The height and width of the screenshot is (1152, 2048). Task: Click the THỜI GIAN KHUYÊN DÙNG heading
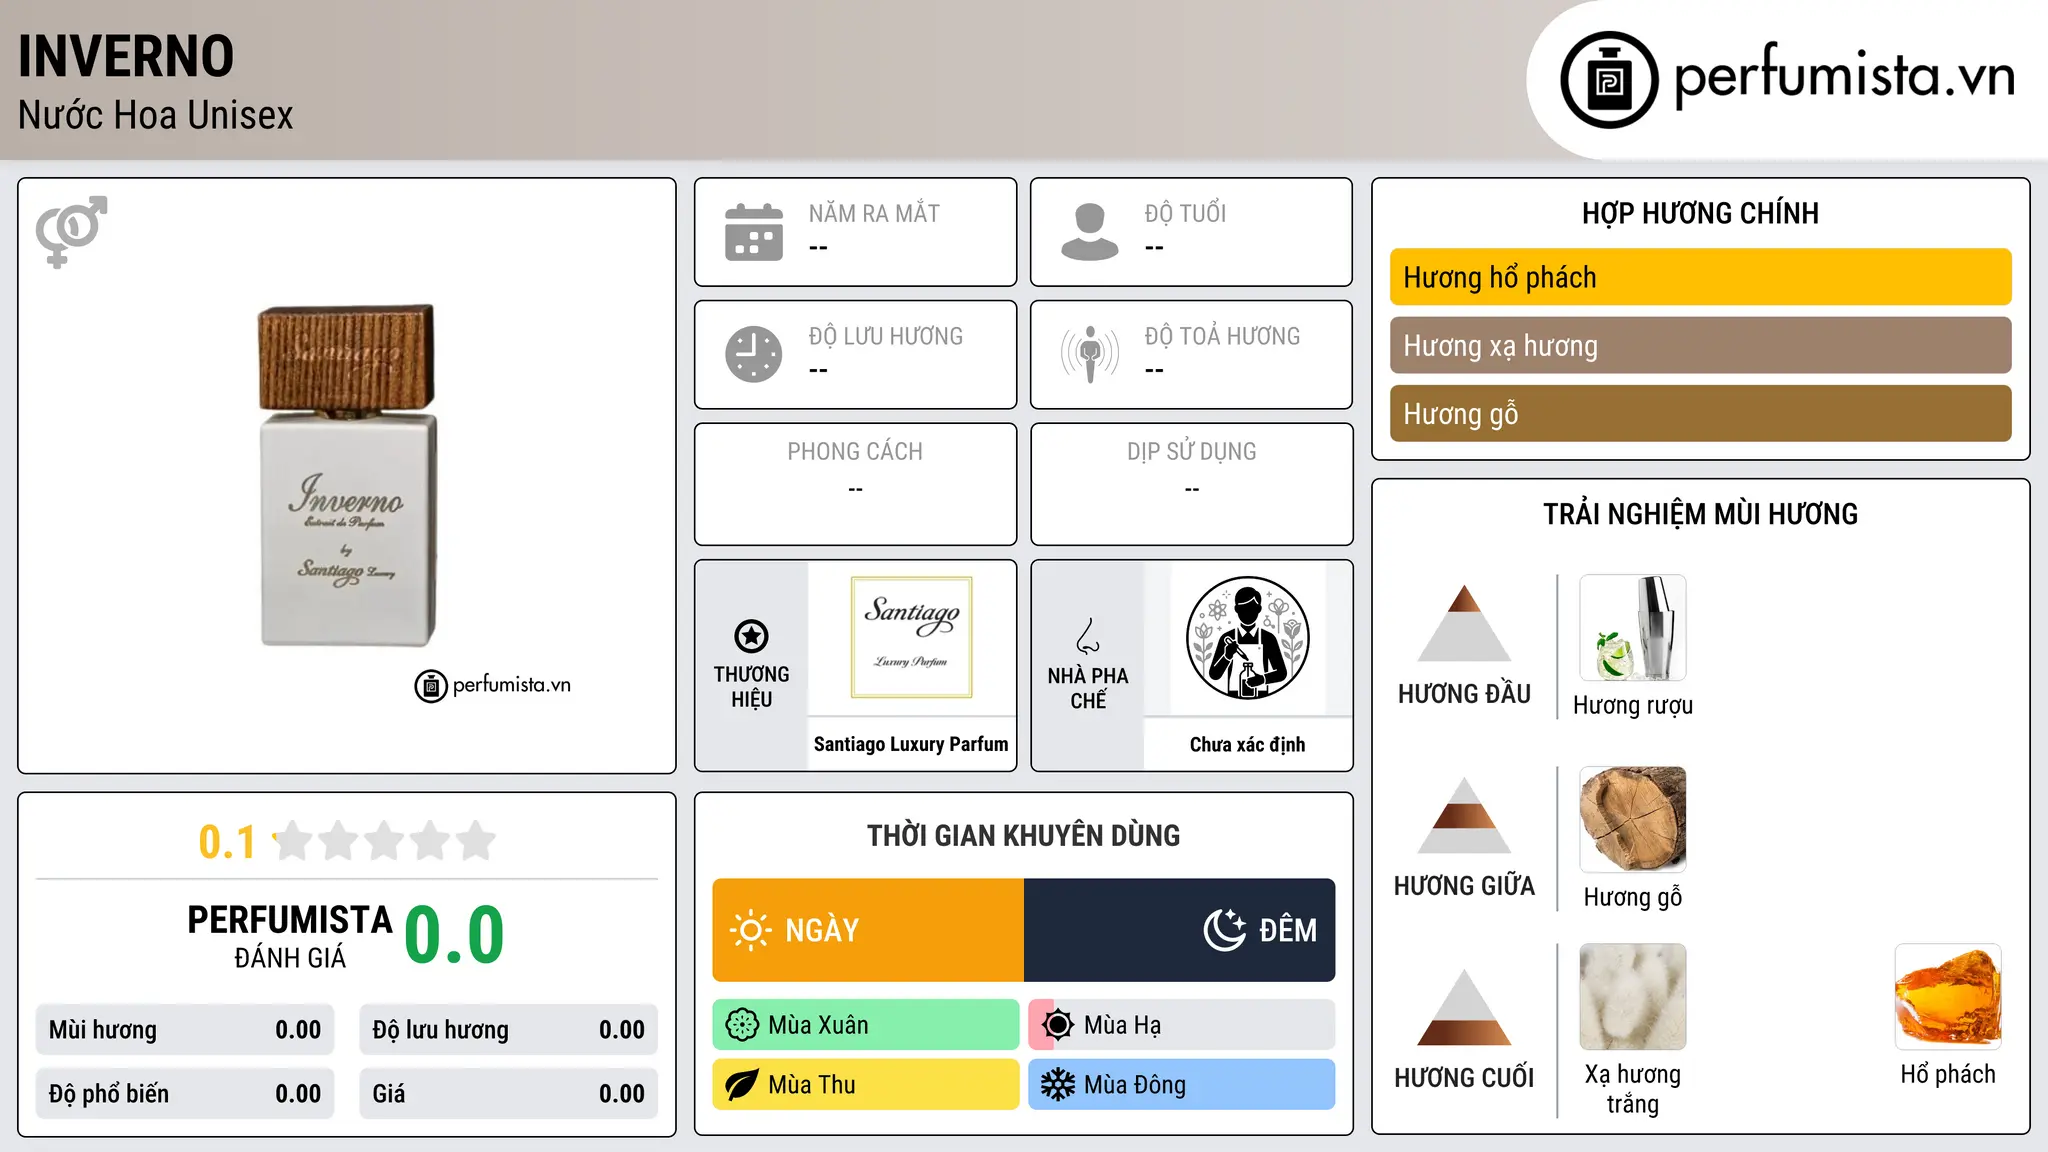click(x=1023, y=836)
